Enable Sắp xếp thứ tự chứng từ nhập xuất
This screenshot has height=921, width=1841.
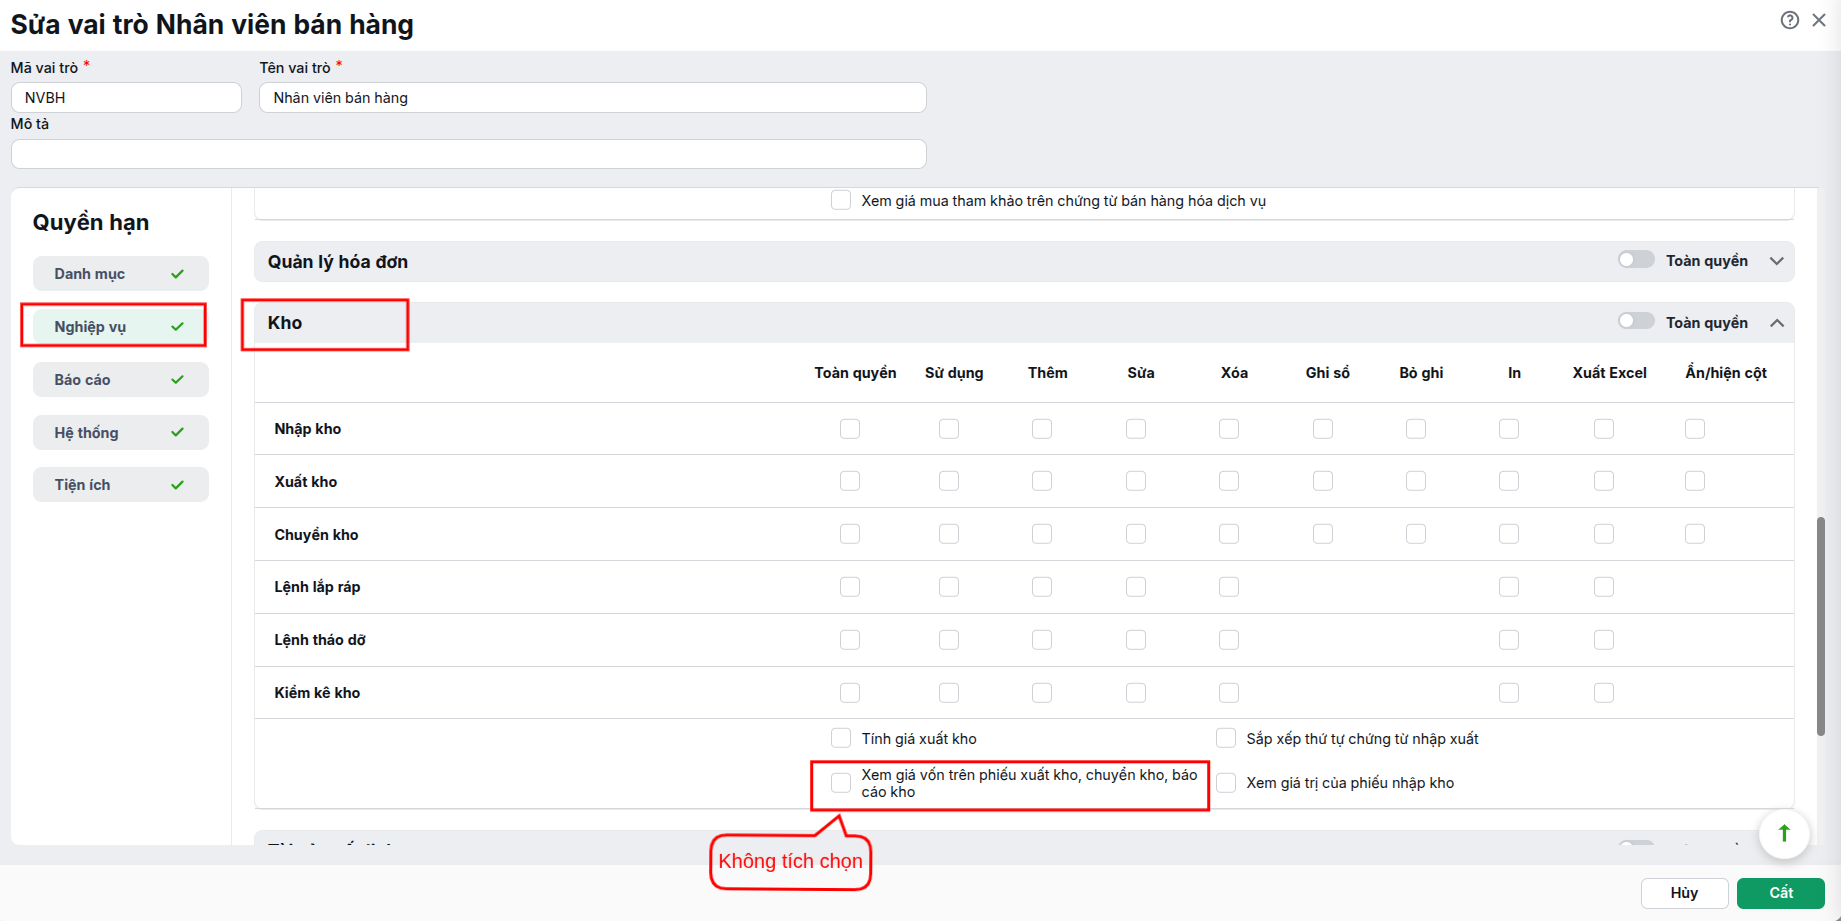pyautogui.click(x=1226, y=738)
